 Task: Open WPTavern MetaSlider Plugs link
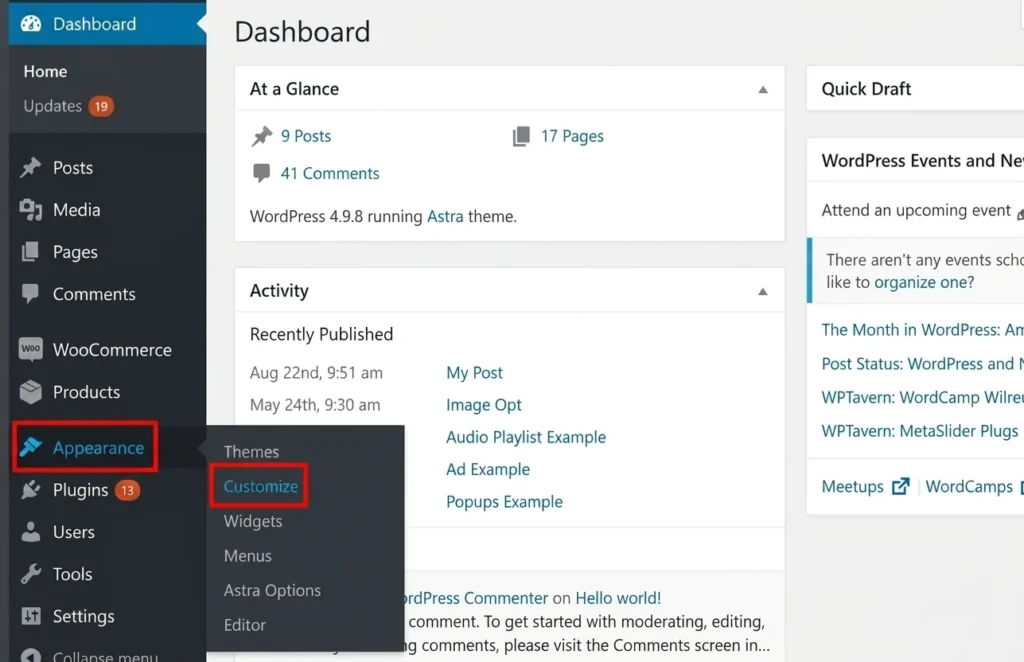point(920,431)
